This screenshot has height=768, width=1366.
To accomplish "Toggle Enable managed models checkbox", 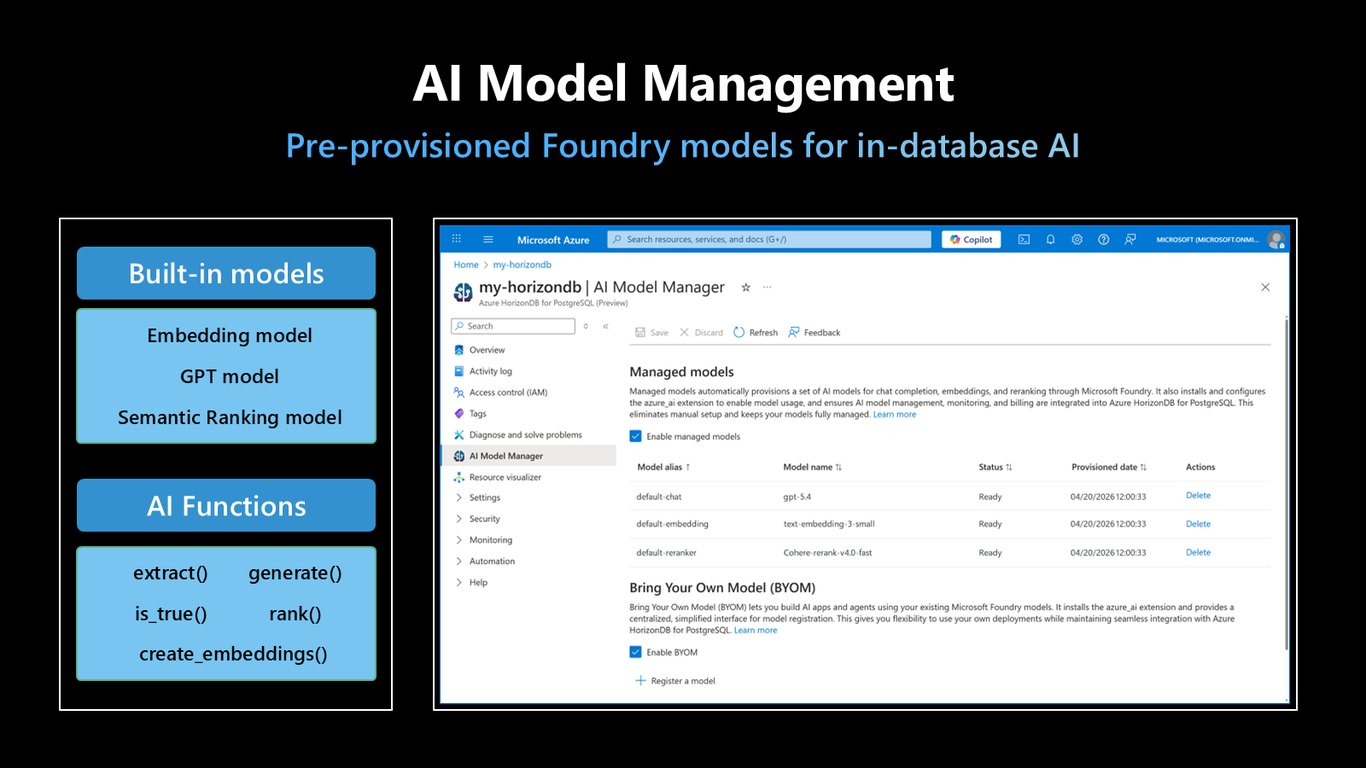I will point(635,436).
